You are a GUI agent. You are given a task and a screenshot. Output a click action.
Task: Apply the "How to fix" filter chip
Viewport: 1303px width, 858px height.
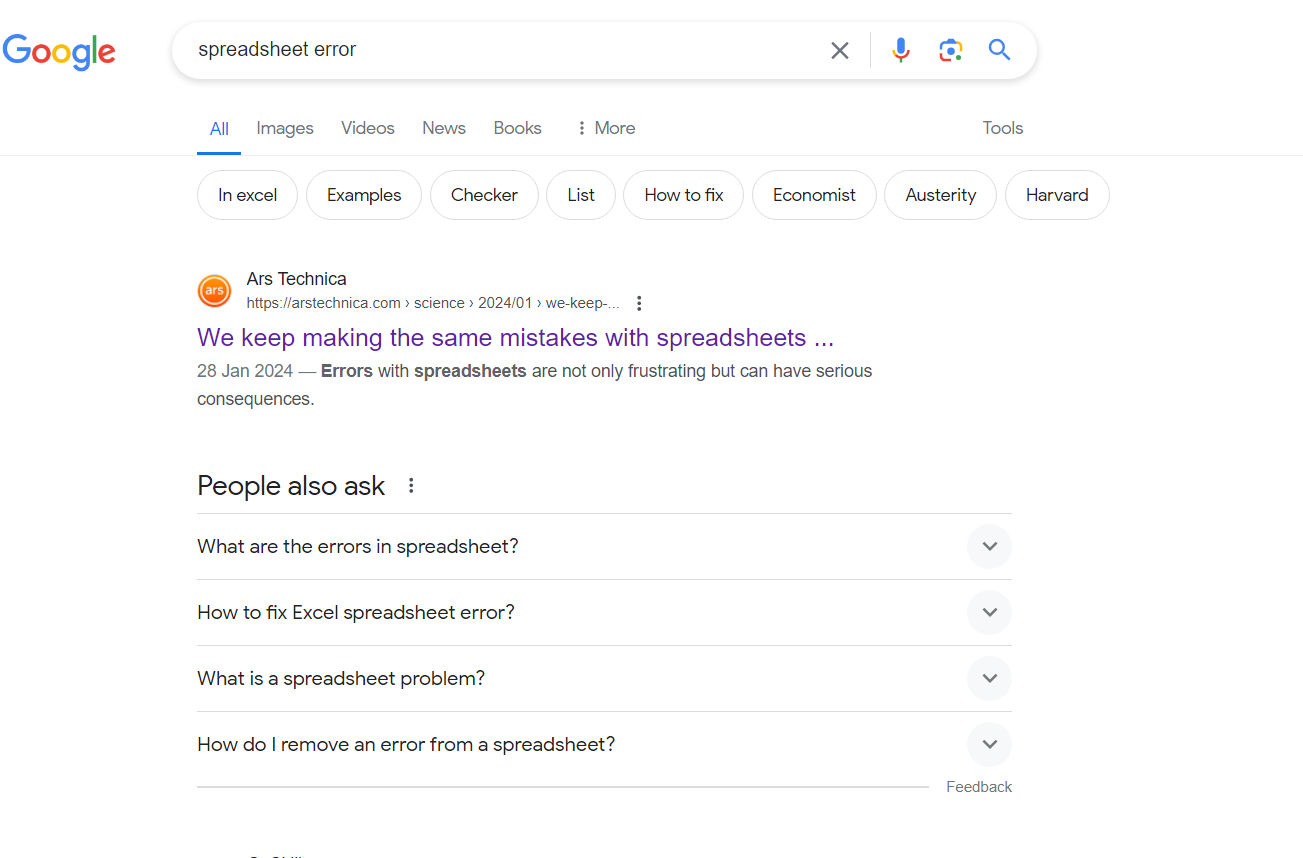(x=684, y=195)
